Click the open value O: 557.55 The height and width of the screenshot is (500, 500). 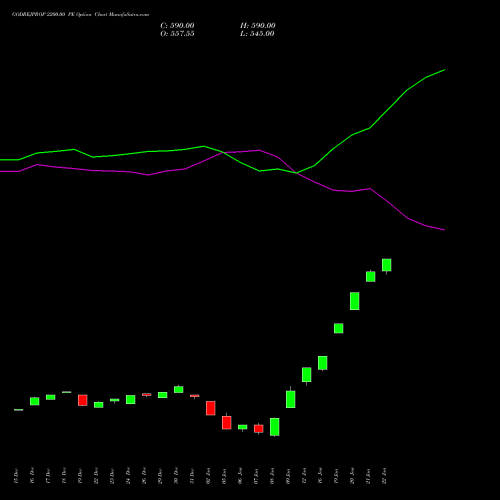click(x=177, y=34)
